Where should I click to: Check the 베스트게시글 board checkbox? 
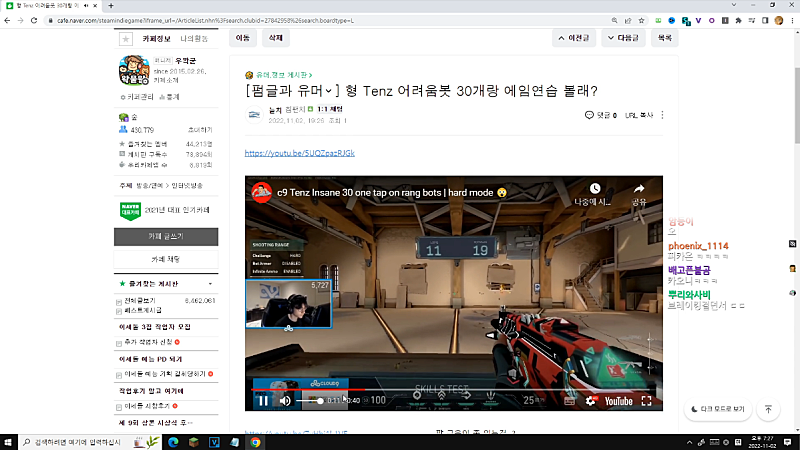pos(120,311)
